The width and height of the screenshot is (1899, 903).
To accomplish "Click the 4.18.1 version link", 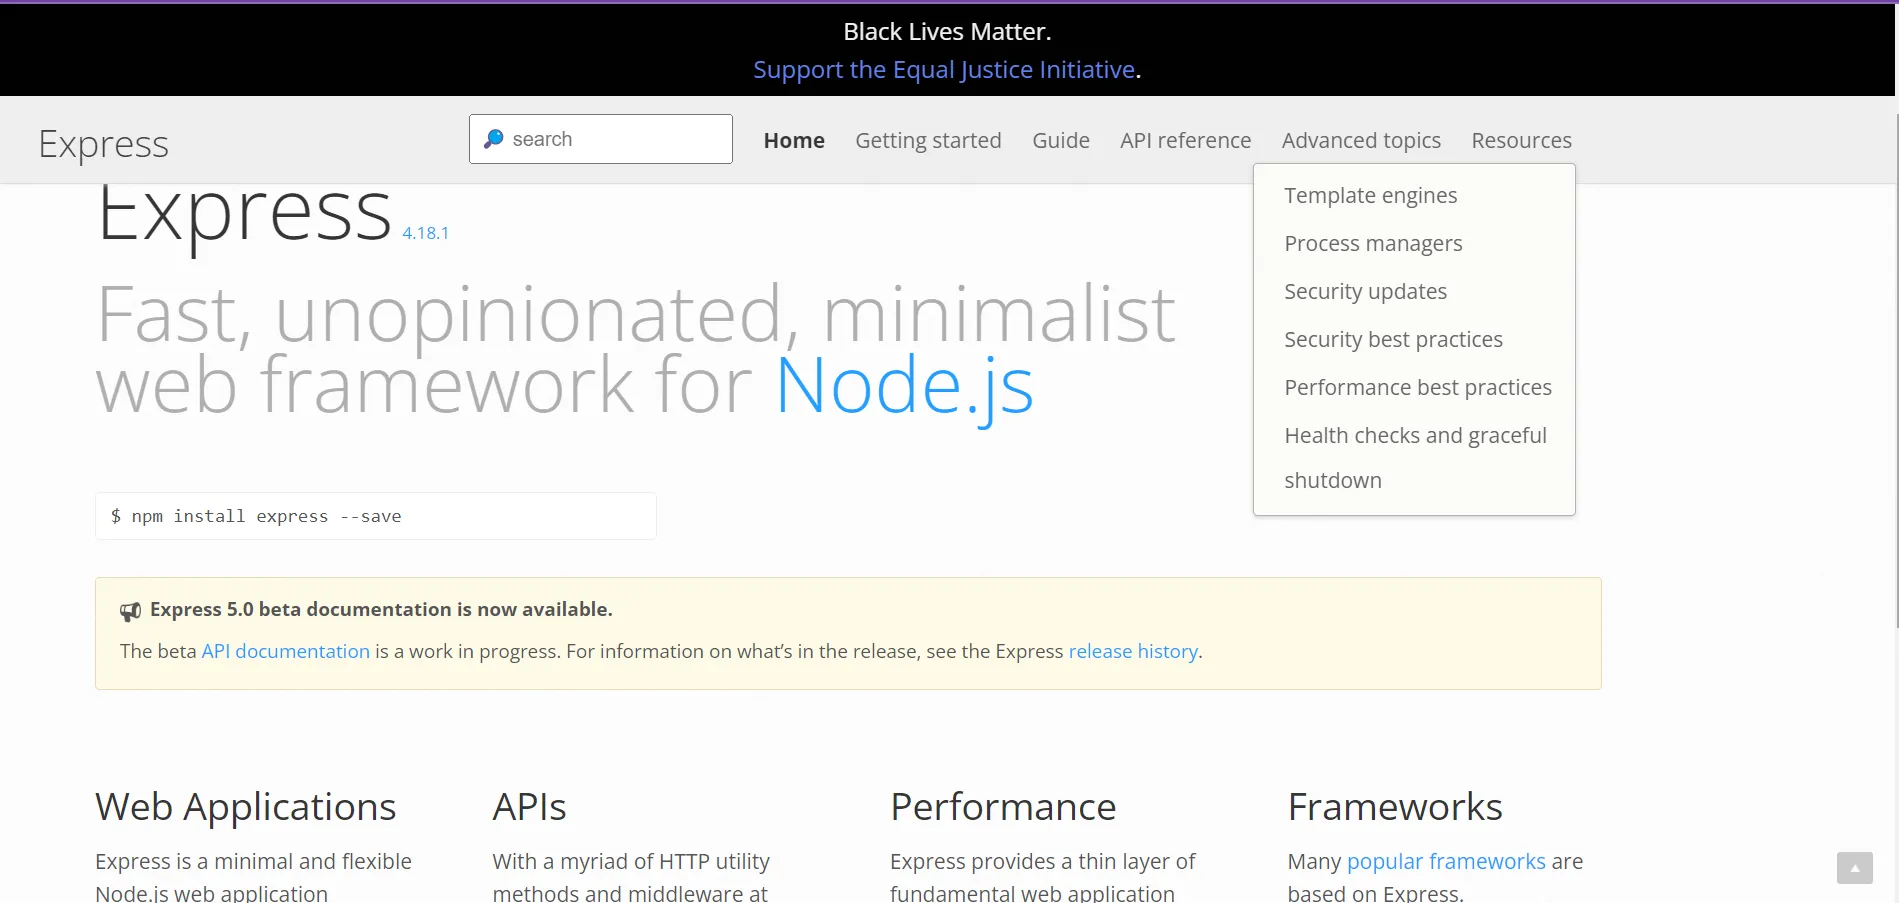I will [x=425, y=233].
